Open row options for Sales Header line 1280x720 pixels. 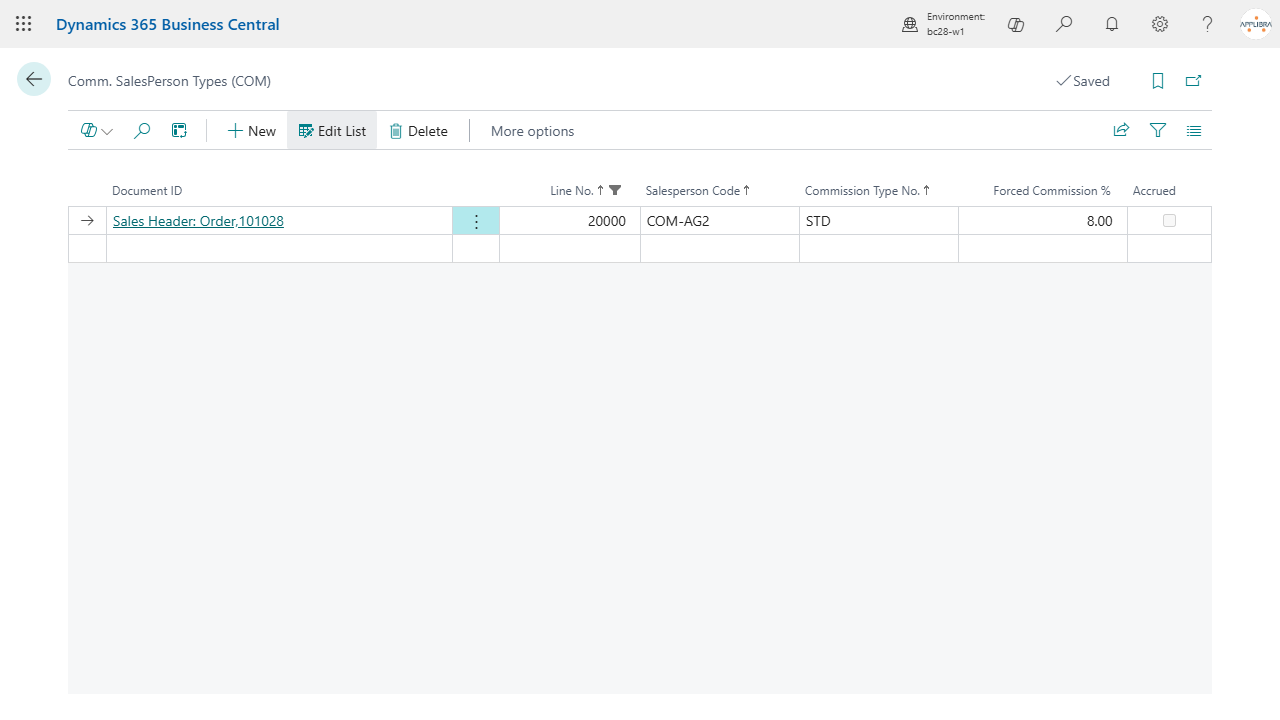(476, 221)
